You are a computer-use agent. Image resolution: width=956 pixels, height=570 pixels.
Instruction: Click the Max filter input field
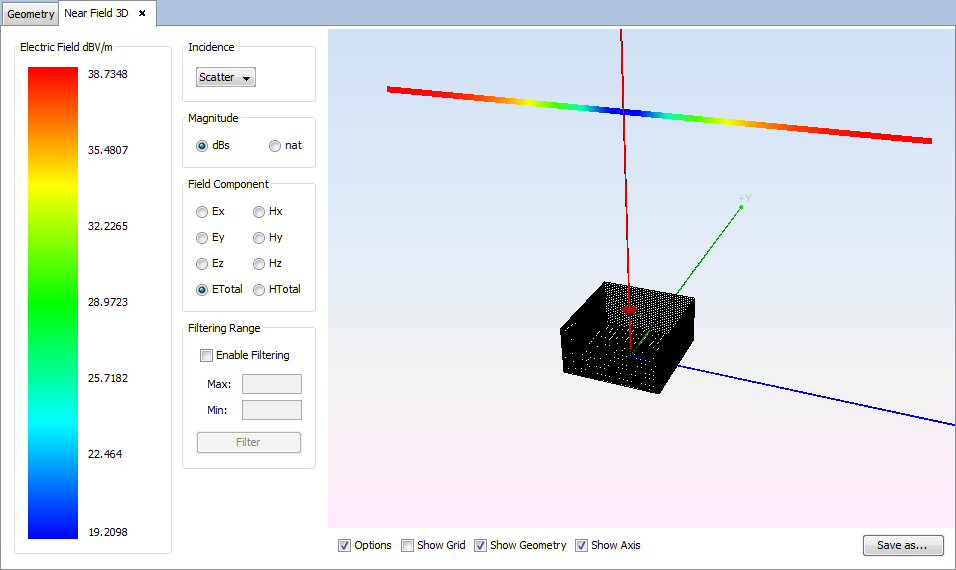(271, 384)
